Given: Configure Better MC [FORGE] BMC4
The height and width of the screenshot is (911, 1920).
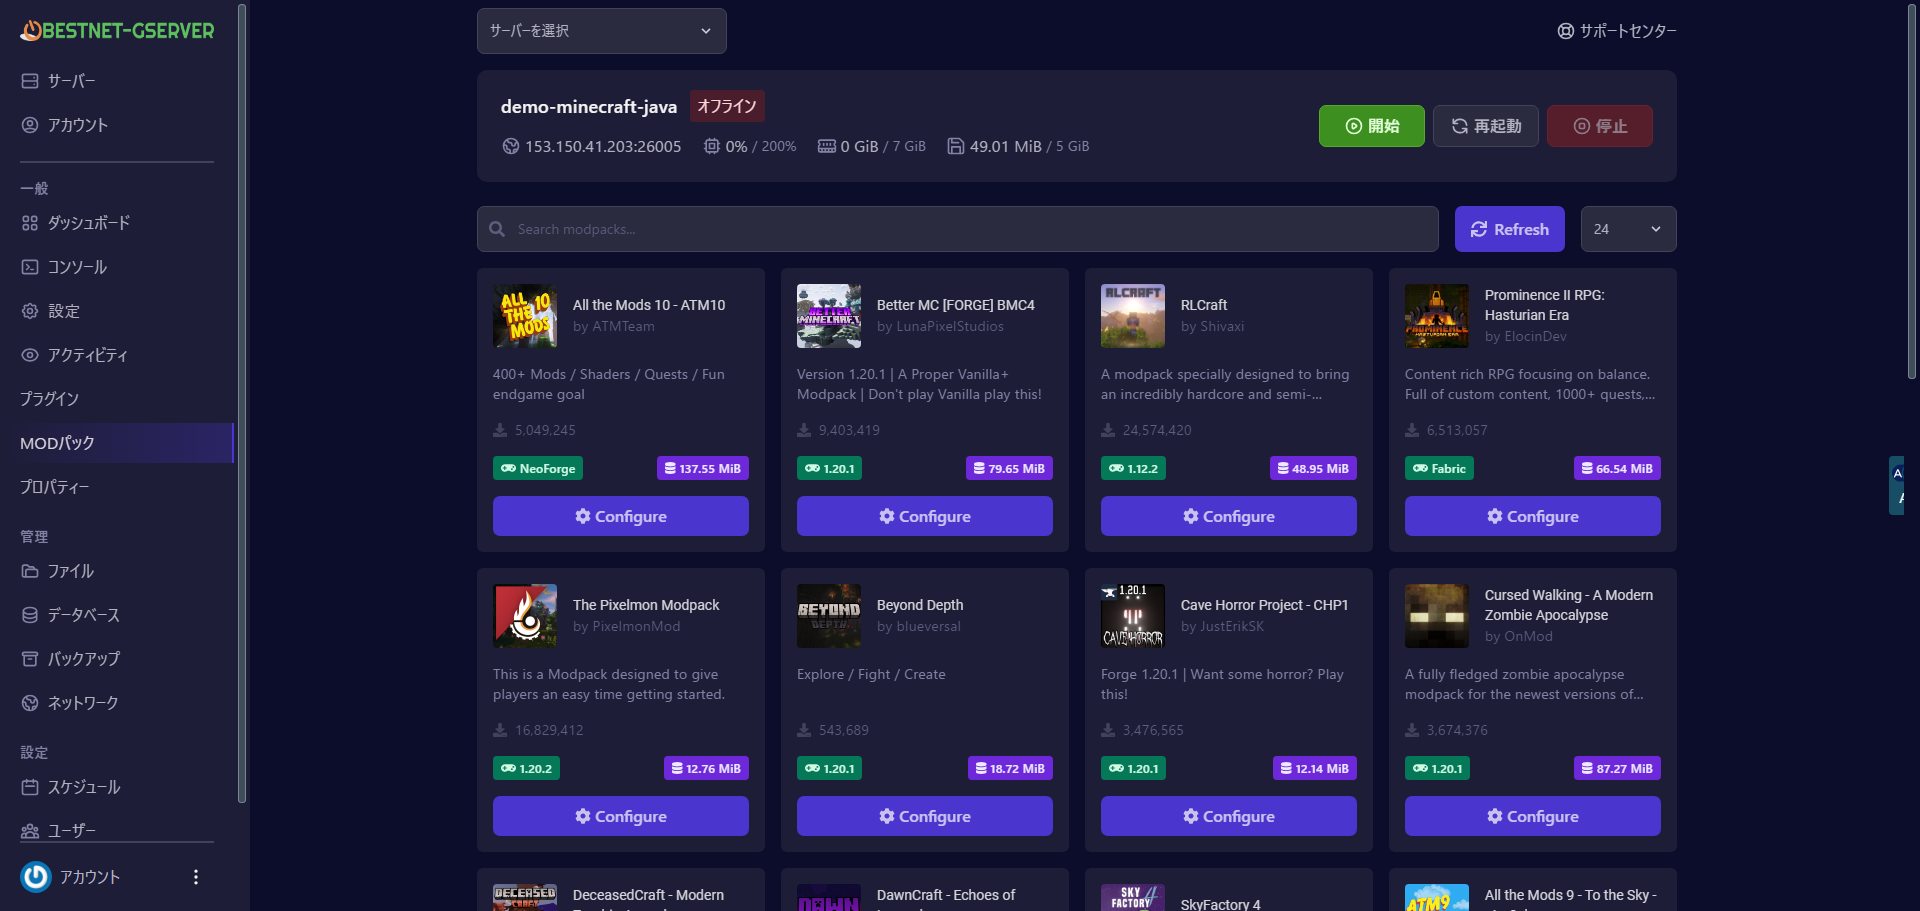Looking at the screenshot, I should pyautogui.click(x=925, y=516).
